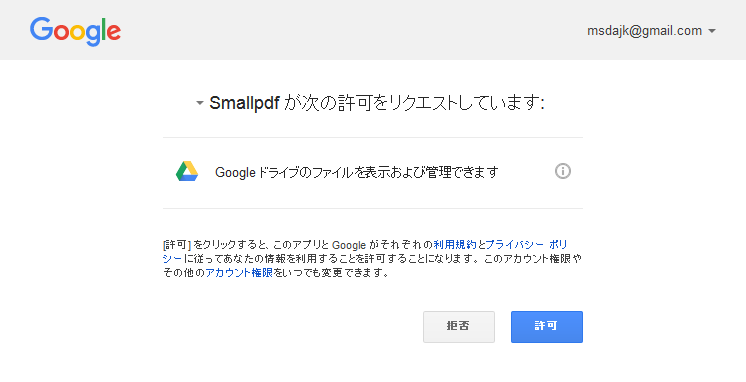Open the プライバシー ポリ policy link

tap(527, 245)
